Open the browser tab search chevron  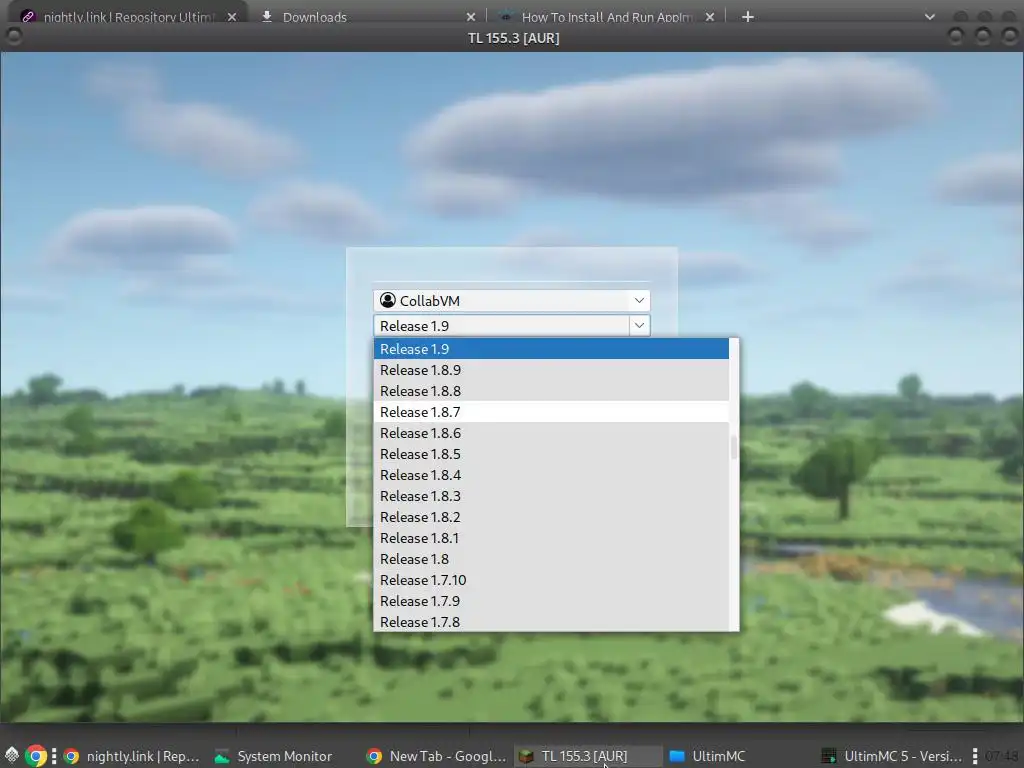(929, 17)
